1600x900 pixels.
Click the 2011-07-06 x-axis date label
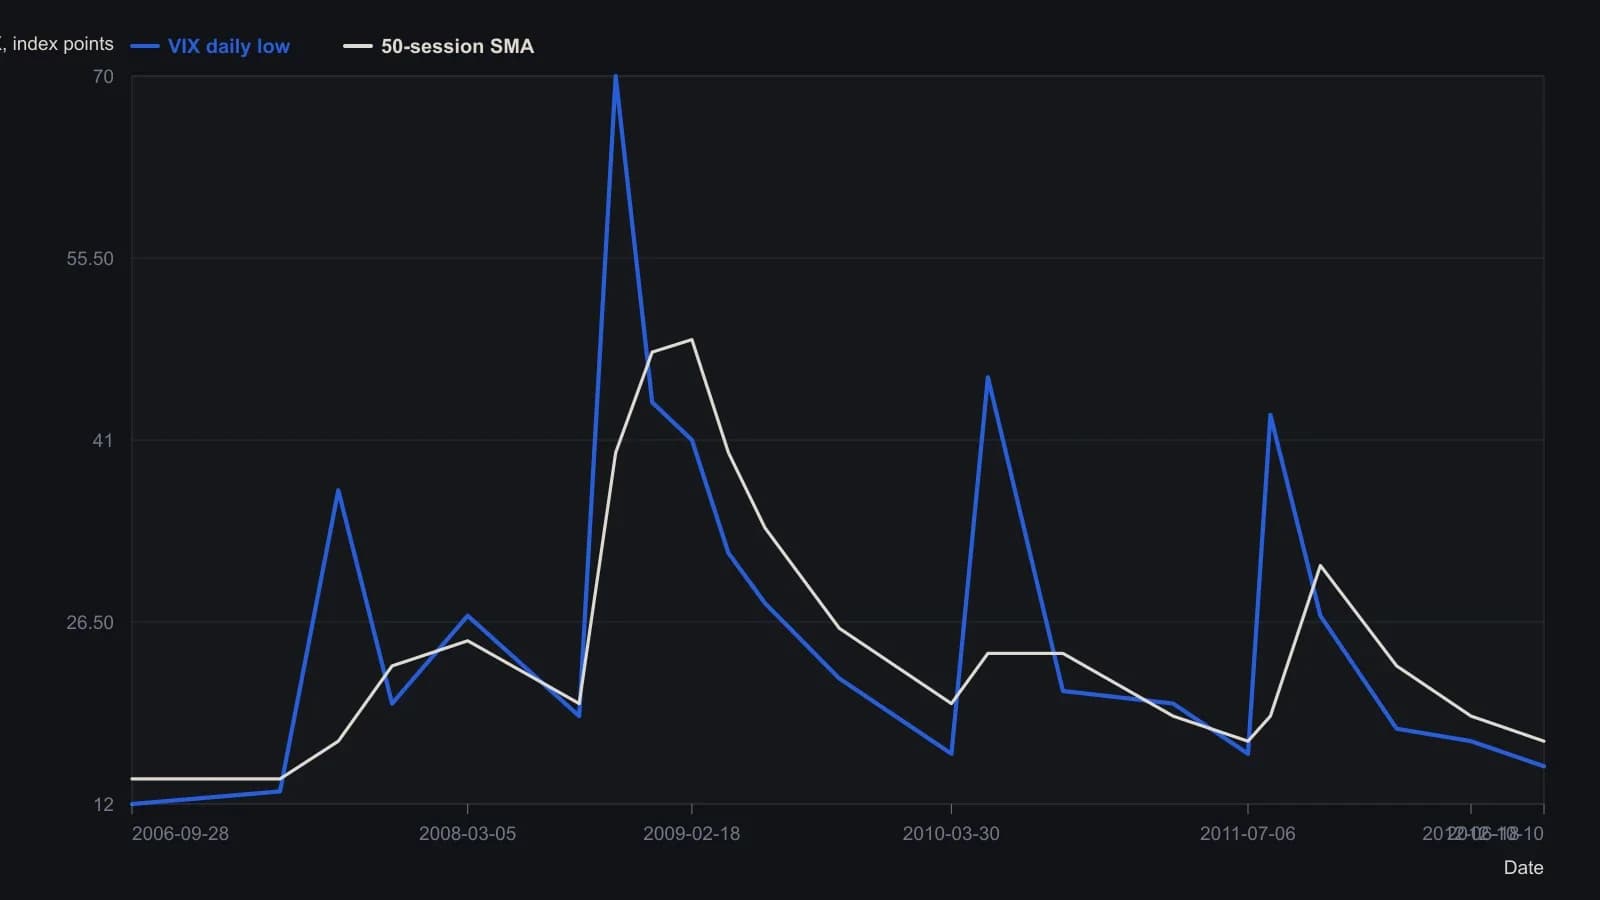(1247, 834)
